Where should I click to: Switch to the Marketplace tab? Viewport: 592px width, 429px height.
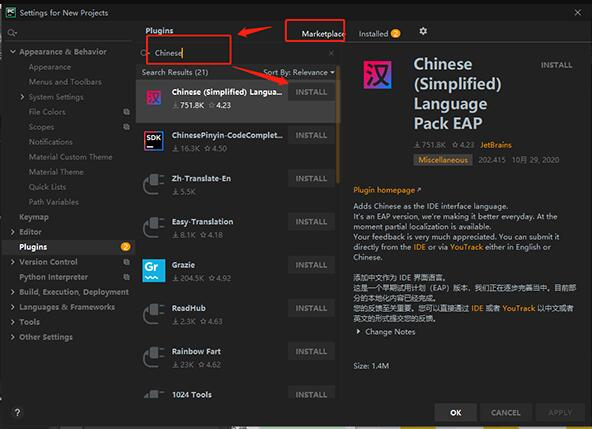[x=323, y=34]
